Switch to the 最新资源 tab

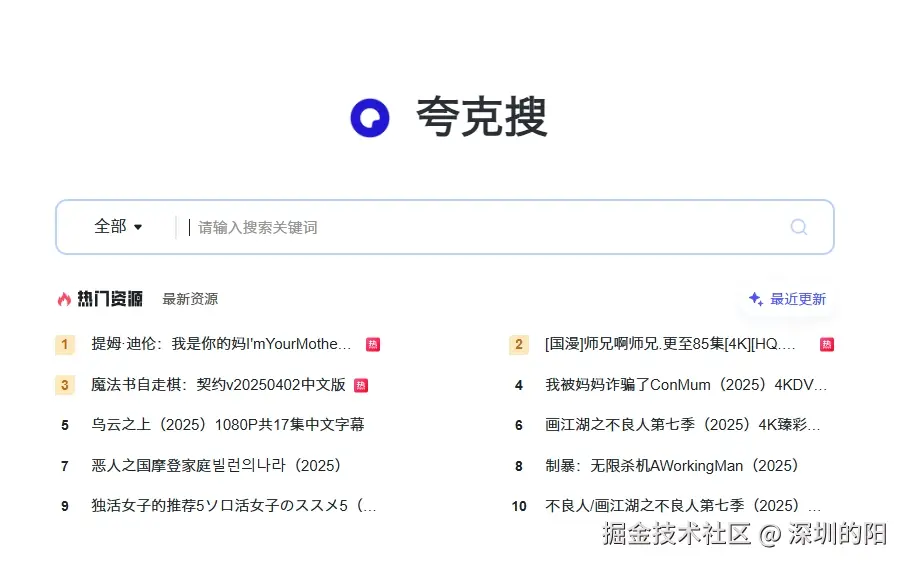click(x=190, y=299)
